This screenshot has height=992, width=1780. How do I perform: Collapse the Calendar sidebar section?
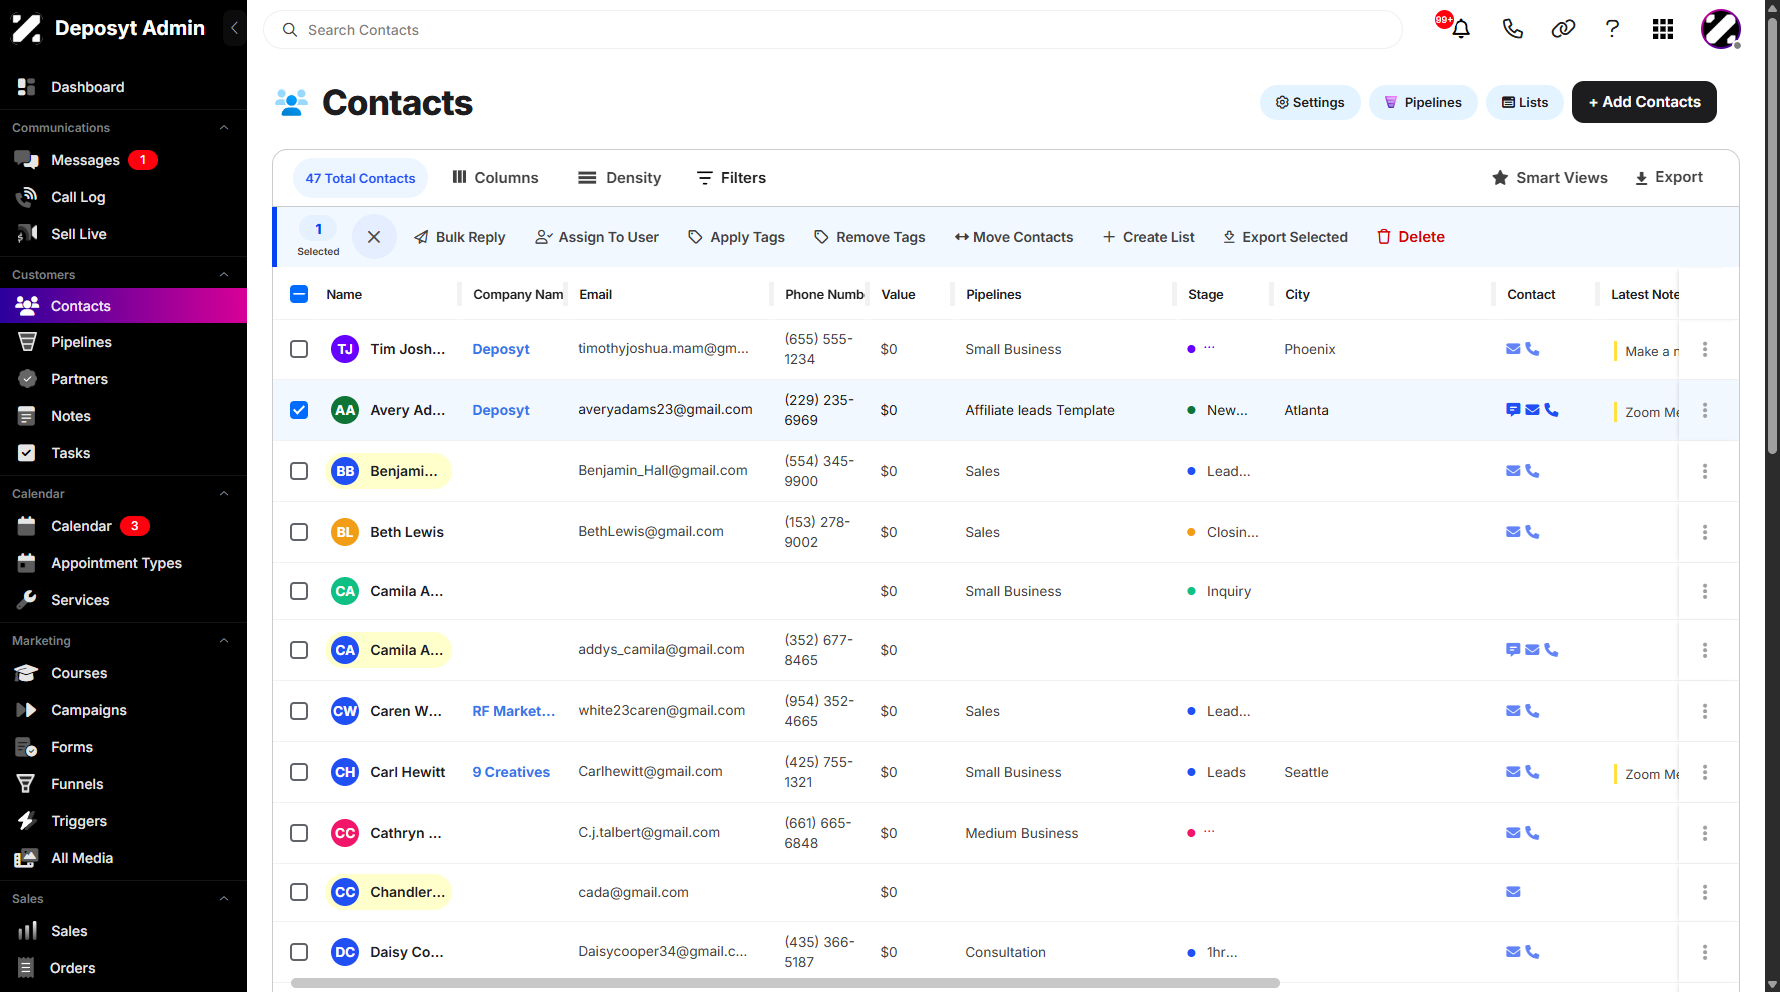click(x=224, y=494)
